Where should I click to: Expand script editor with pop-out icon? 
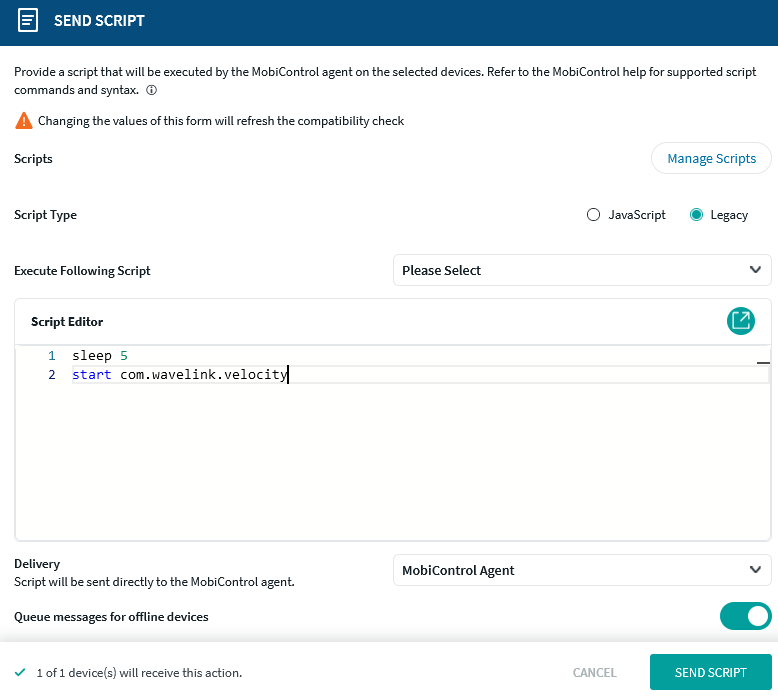point(740,321)
